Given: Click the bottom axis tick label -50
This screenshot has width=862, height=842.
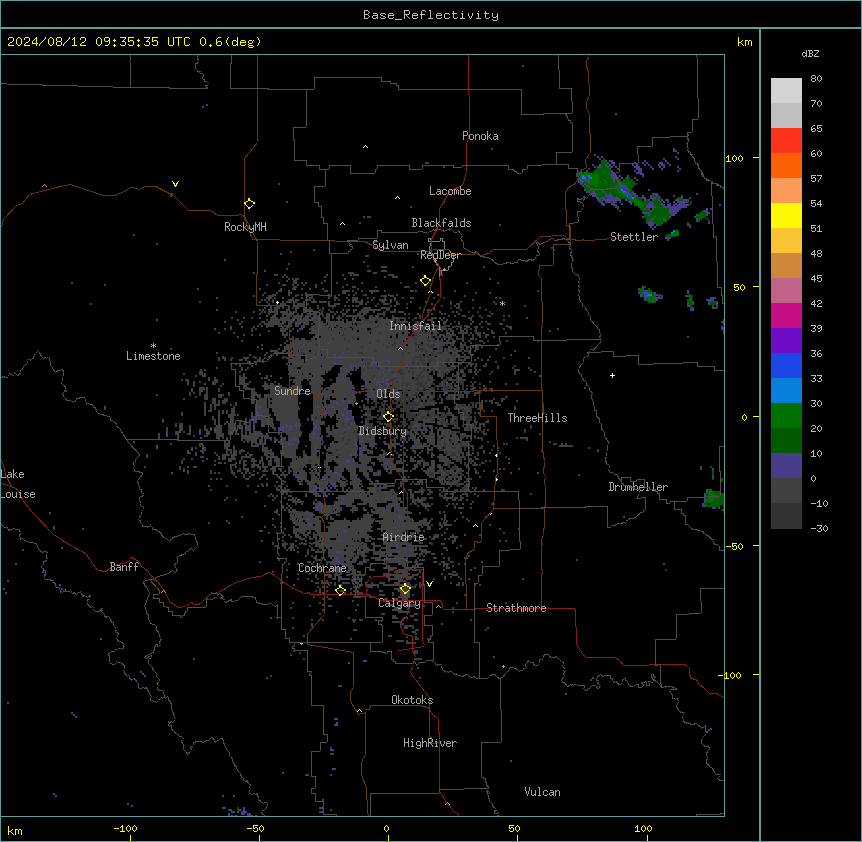Looking at the screenshot, I should tap(255, 828).
